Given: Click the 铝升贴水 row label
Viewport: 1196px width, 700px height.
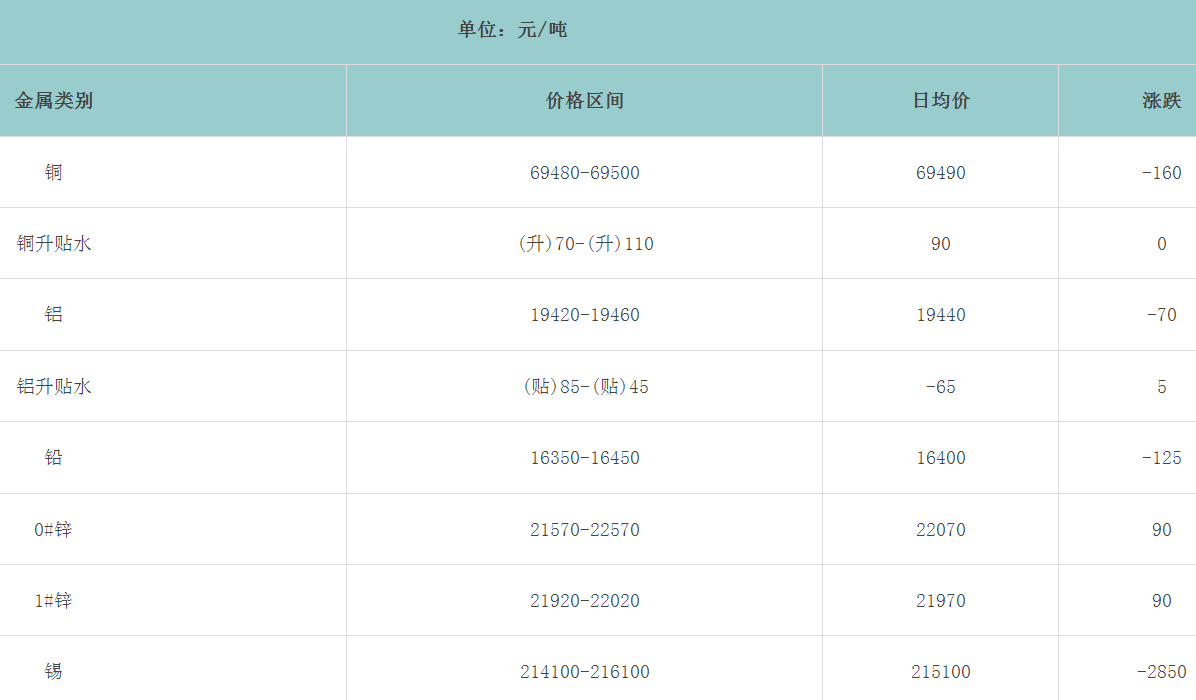Looking at the screenshot, I should coord(54,386).
